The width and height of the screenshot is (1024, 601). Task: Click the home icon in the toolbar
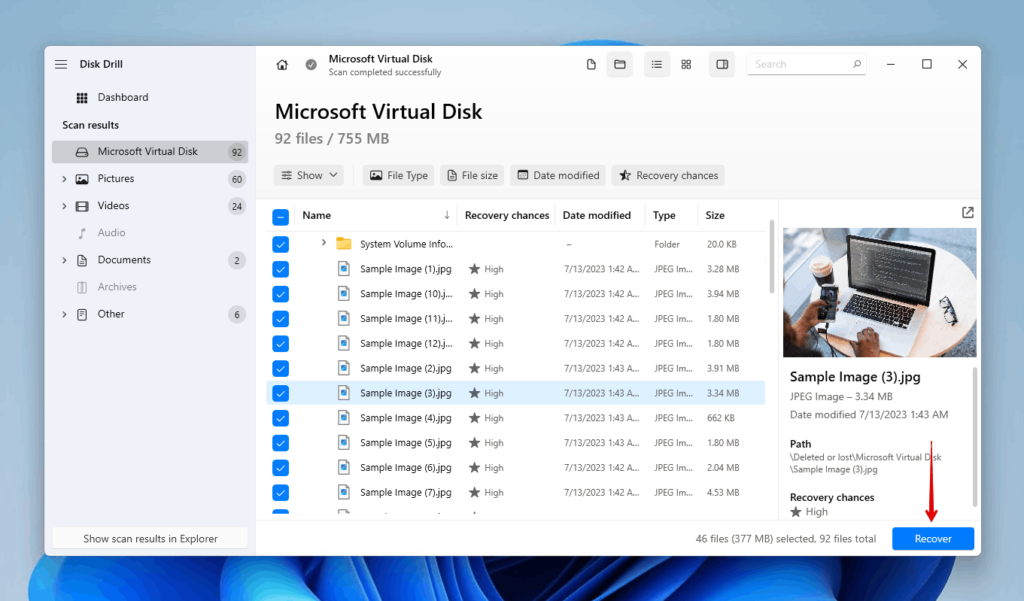(282, 65)
